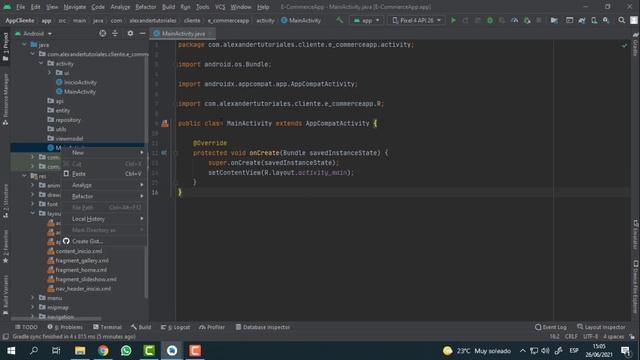Viewport: 640px width, 360px height.
Task: Toggle the Build Variants side tab
Action: (5, 296)
